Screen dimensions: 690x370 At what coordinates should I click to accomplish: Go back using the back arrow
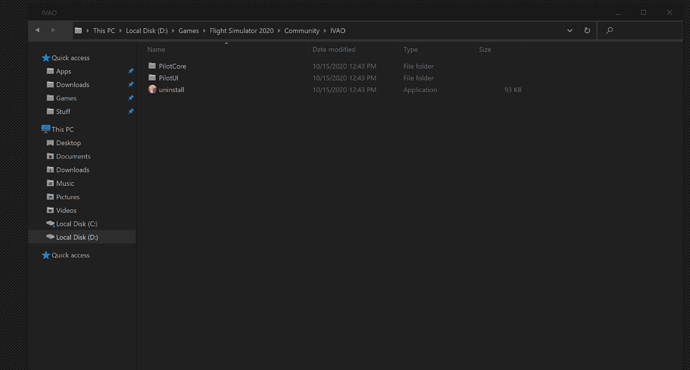click(37, 30)
